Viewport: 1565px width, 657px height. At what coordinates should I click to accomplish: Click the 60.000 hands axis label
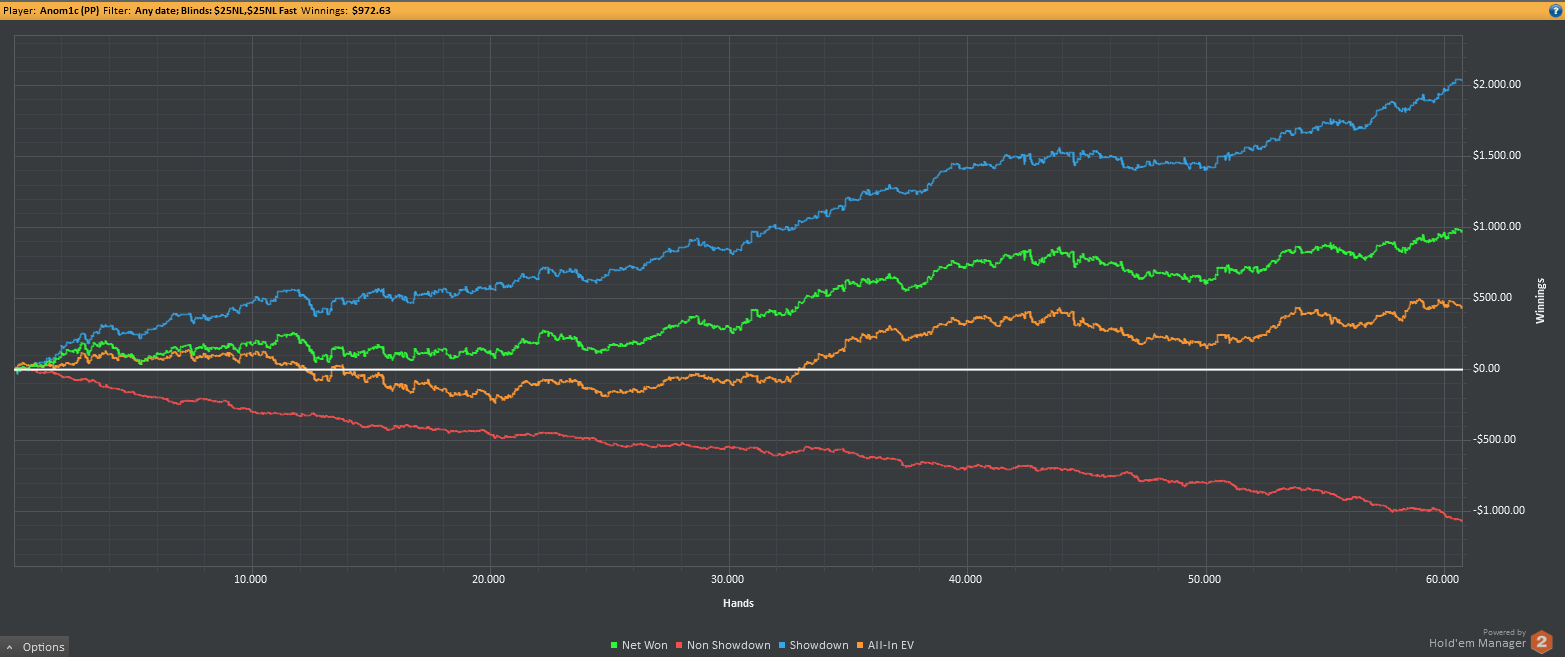1444,579
